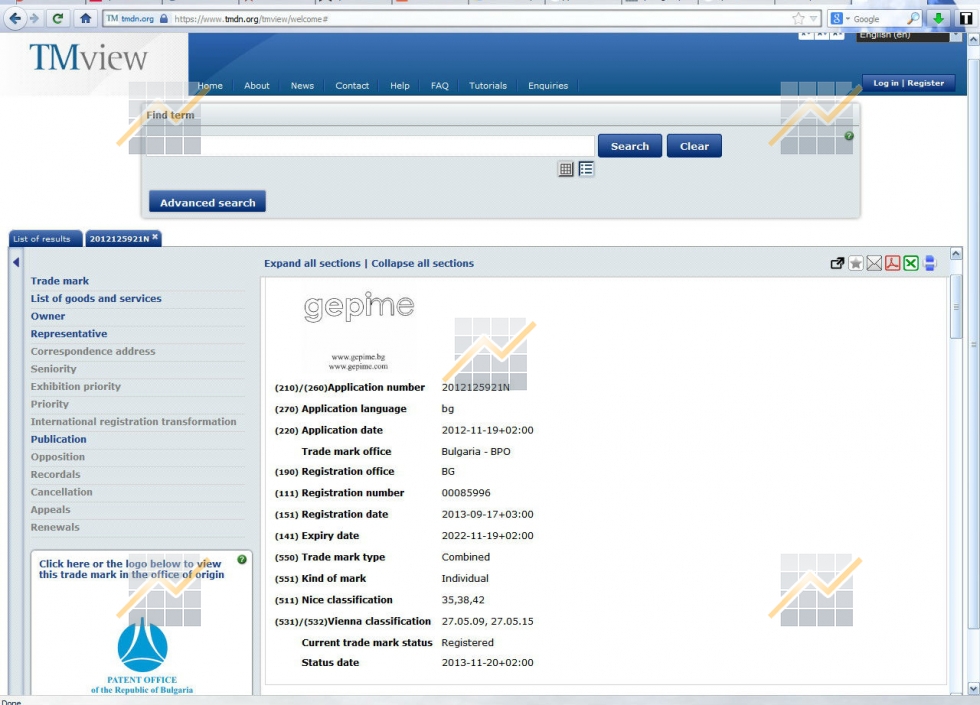980x705 pixels.
Task: Click status value Registered
Action: pos(468,642)
